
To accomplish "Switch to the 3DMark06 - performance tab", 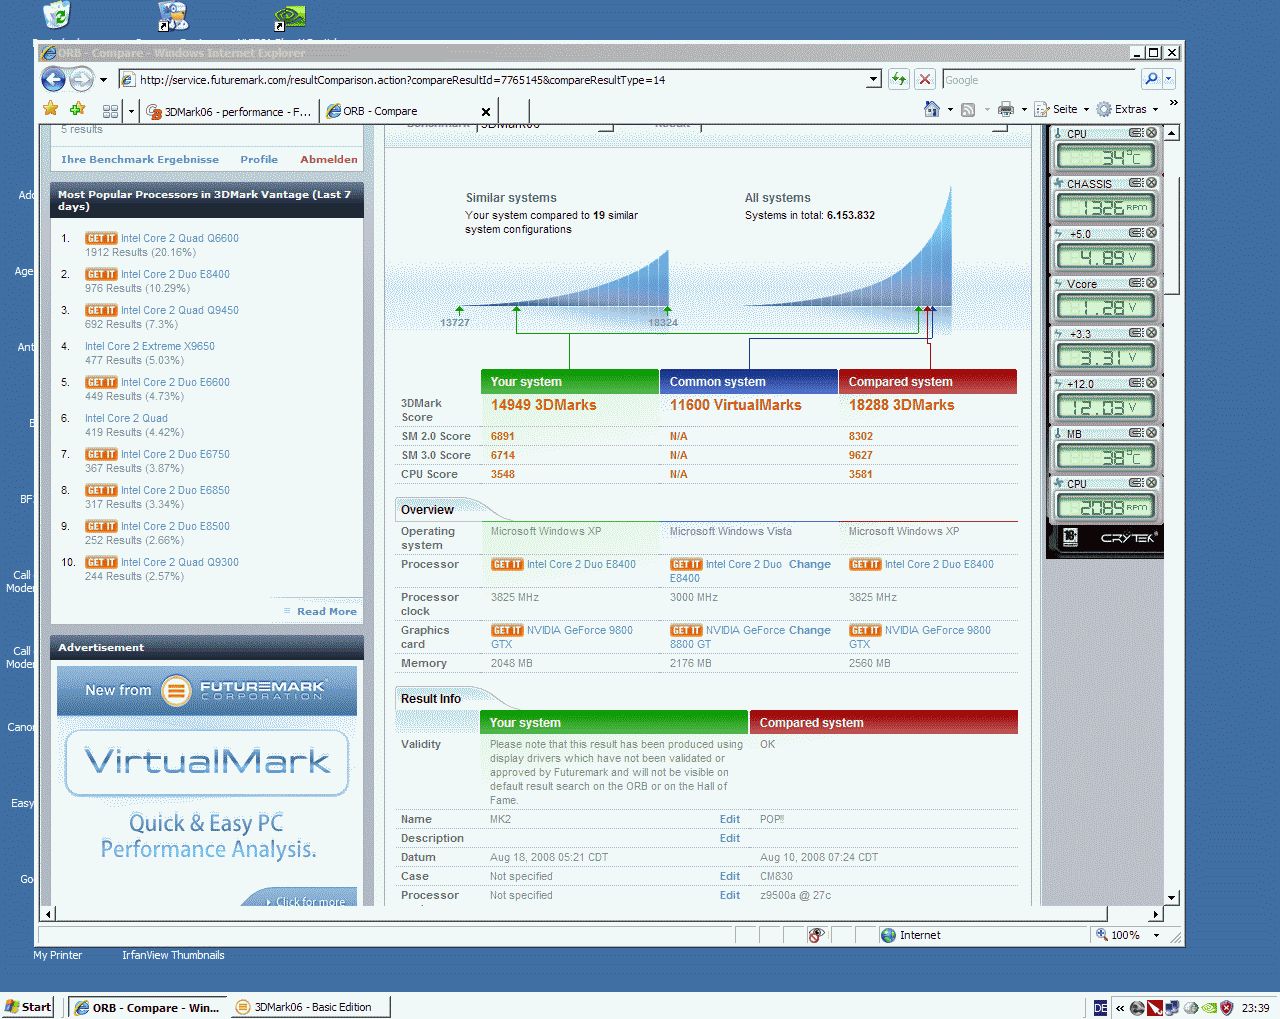I will (x=230, y=112).
